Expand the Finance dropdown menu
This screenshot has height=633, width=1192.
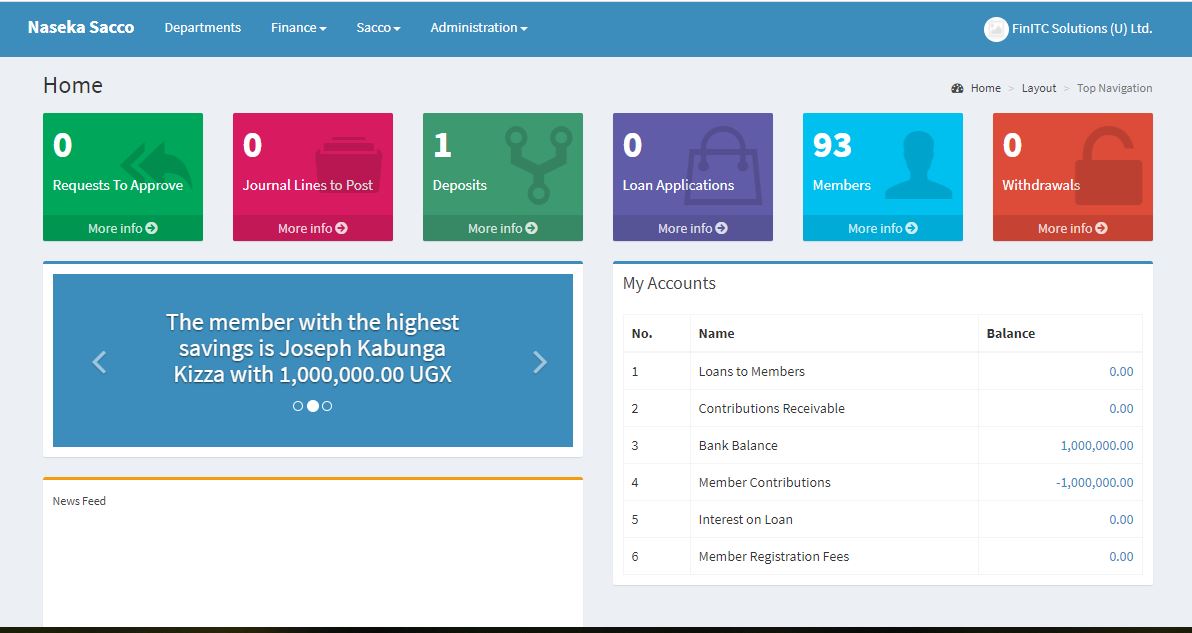[x=298, y=28]
